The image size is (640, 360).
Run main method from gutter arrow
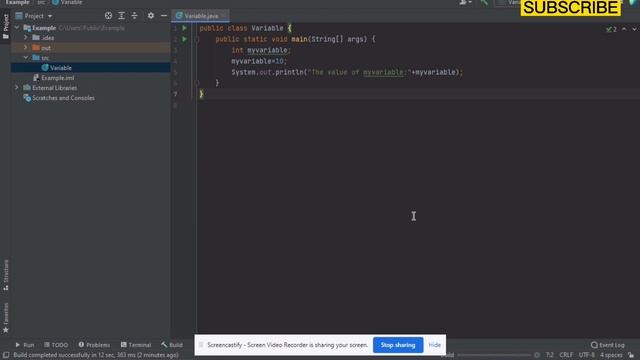(184, 39)
